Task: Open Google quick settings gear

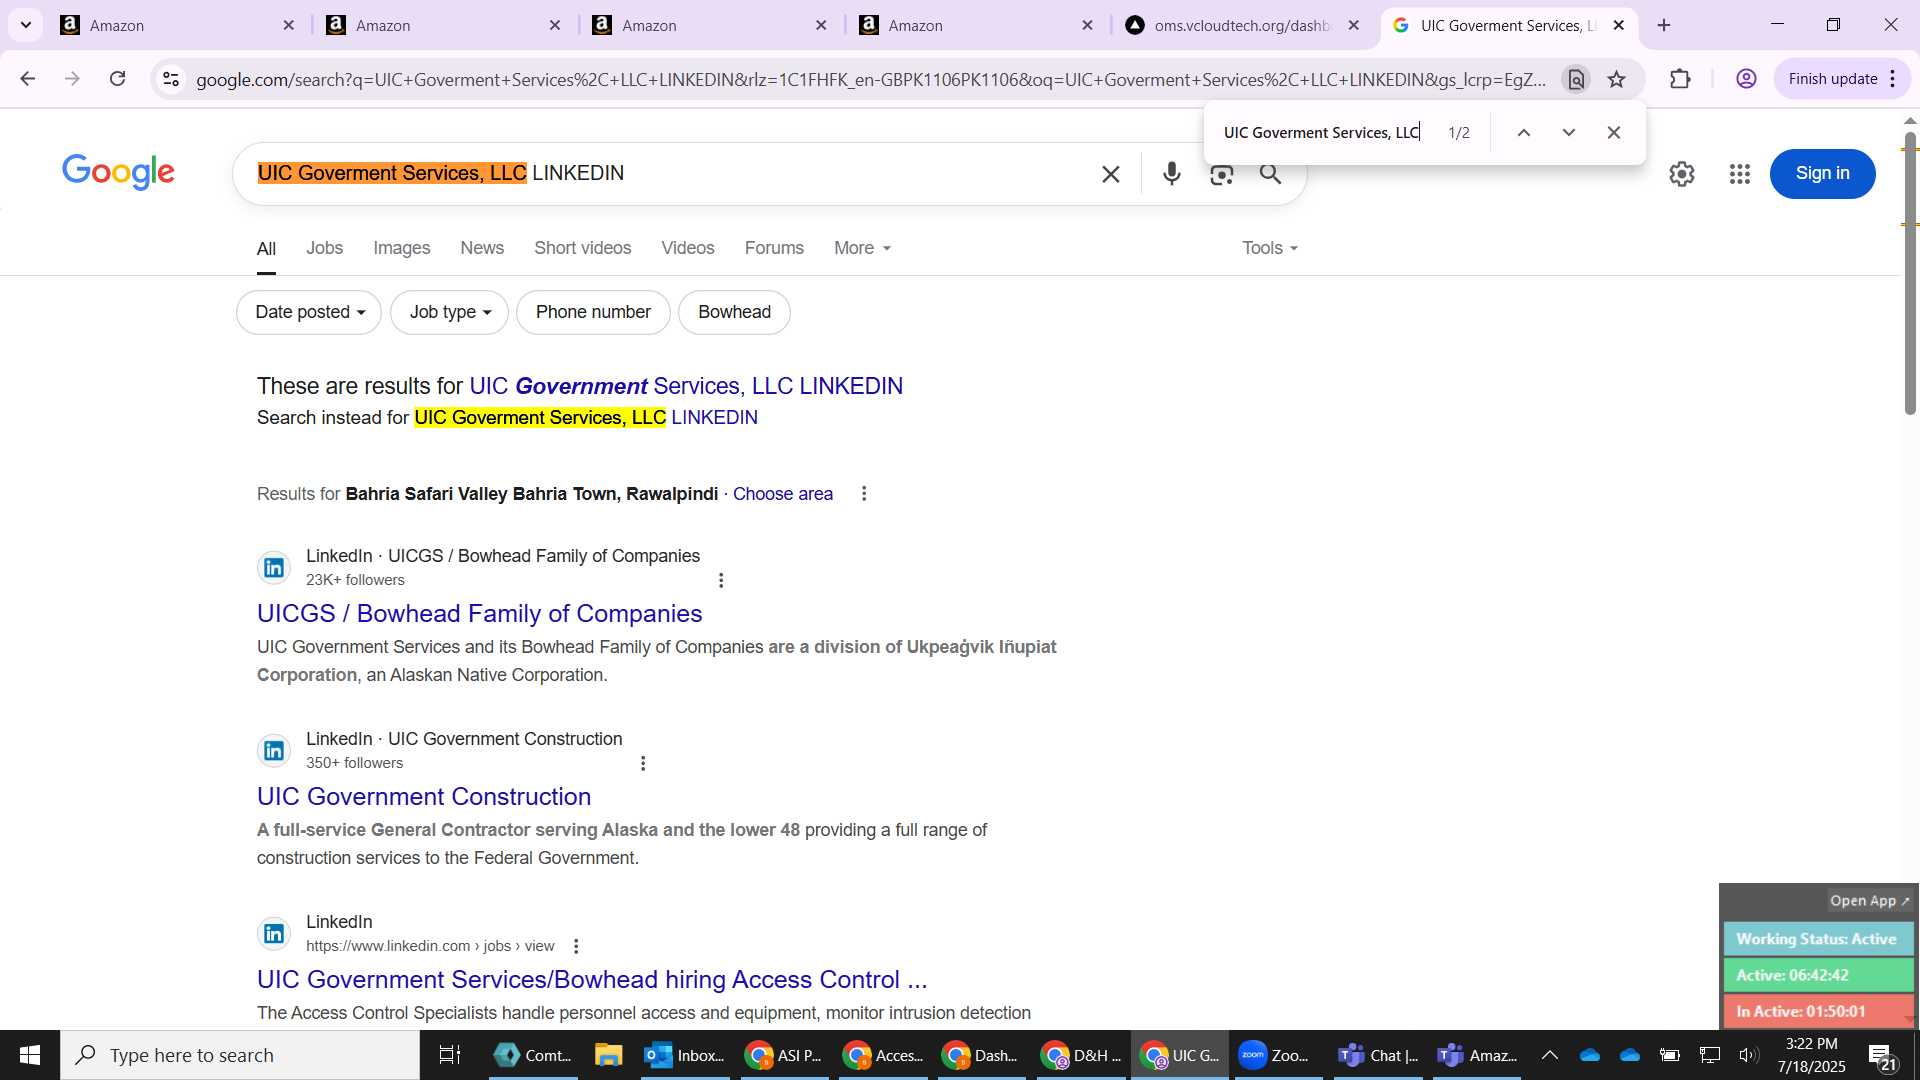Action: click(x=1682, y=174)
